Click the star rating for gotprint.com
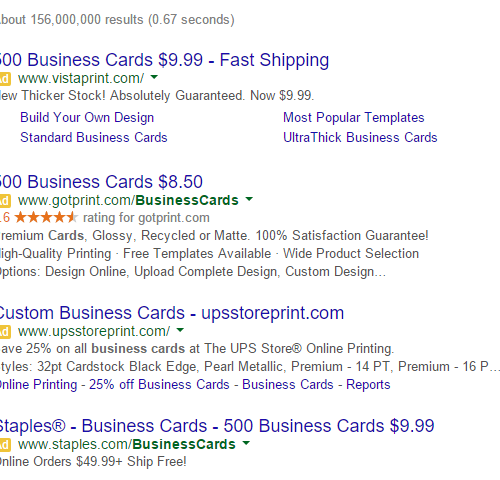Screen dimensions: 500x480 [x=46, y=218]
